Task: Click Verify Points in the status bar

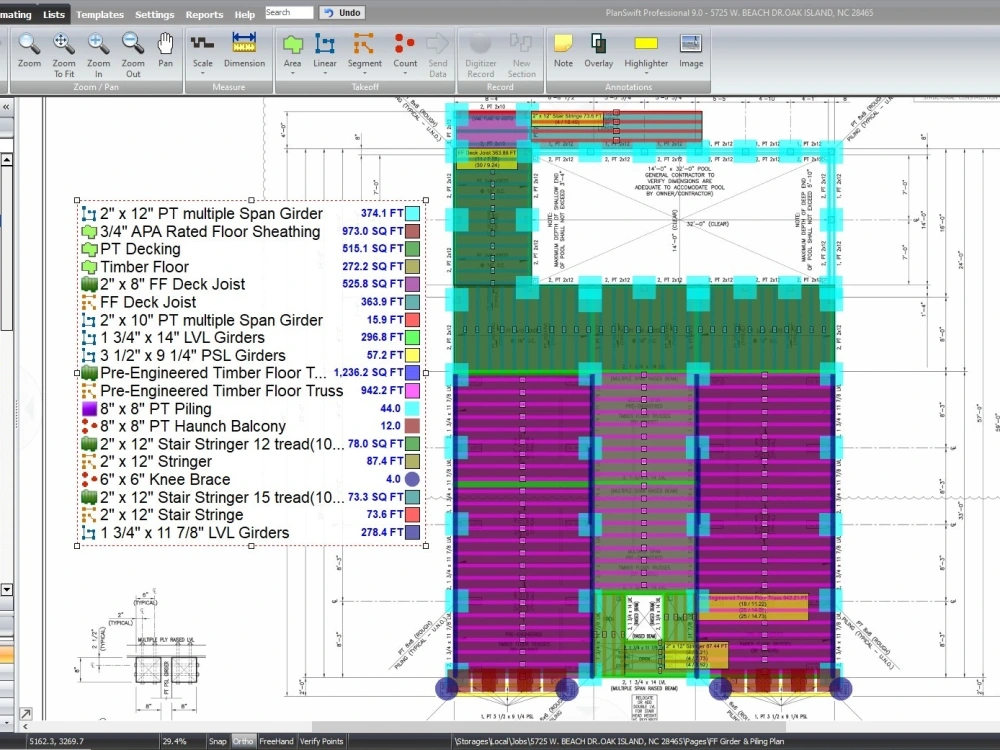Action: [321, 741]
